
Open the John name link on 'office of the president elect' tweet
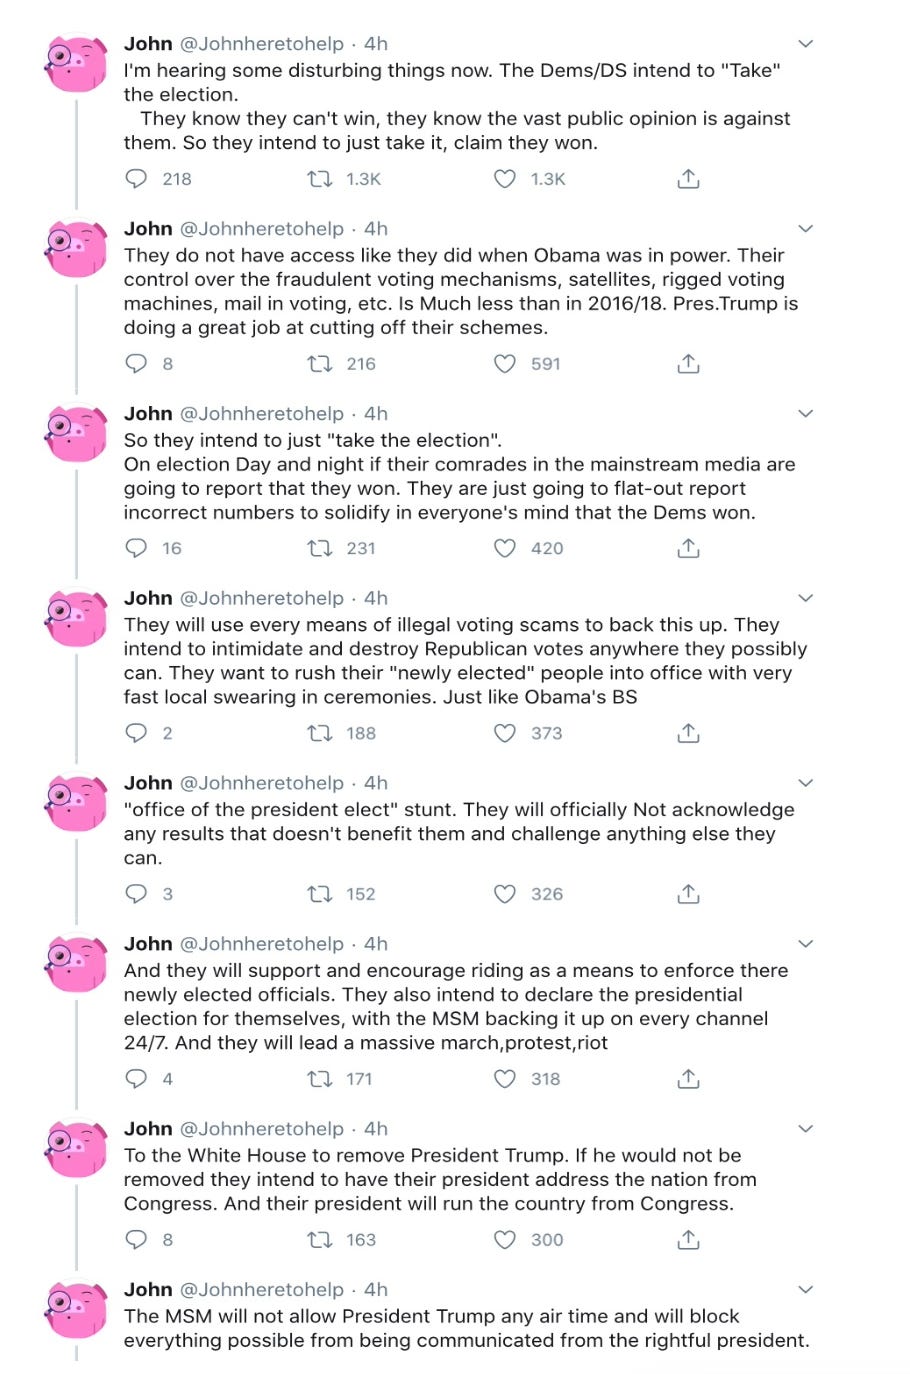coord(148,783)
